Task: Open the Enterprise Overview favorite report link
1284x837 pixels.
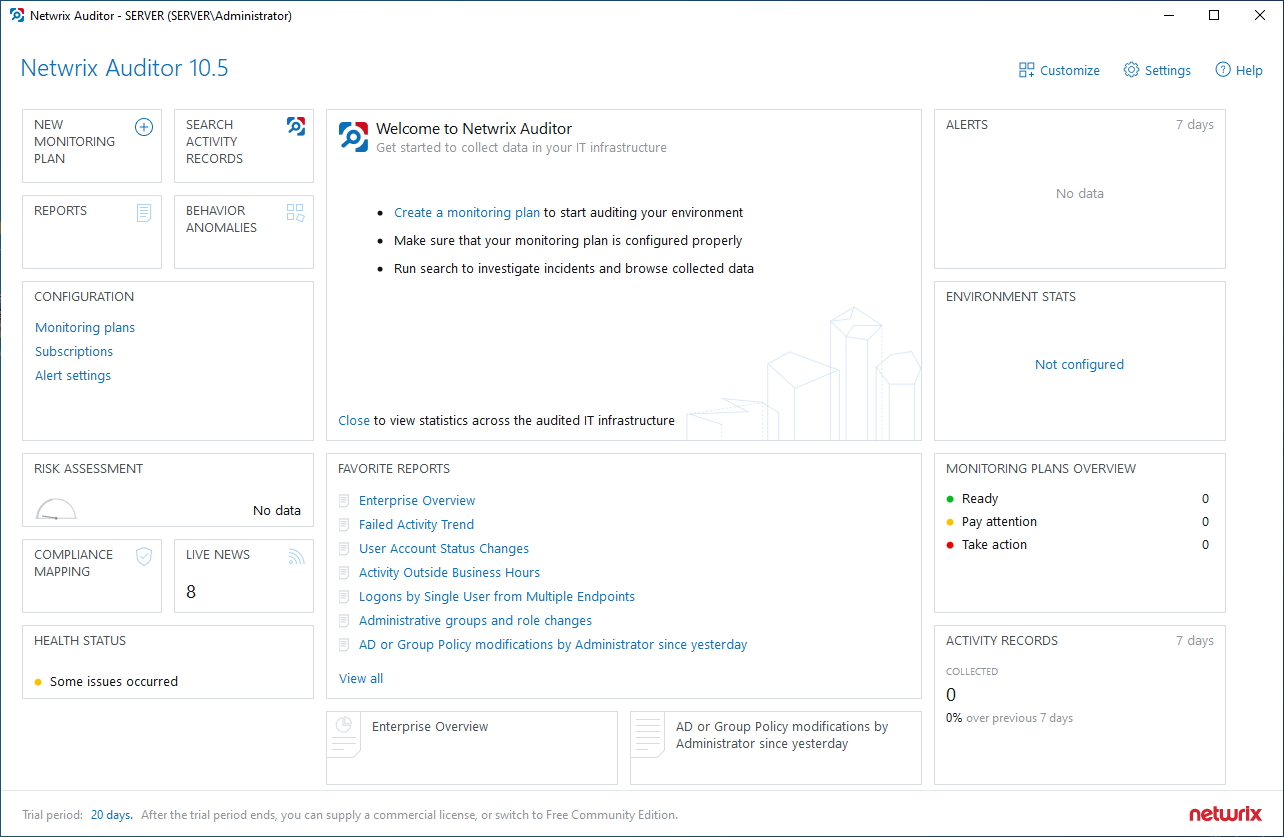Action: pyautogui.click(x=417, y=500)
